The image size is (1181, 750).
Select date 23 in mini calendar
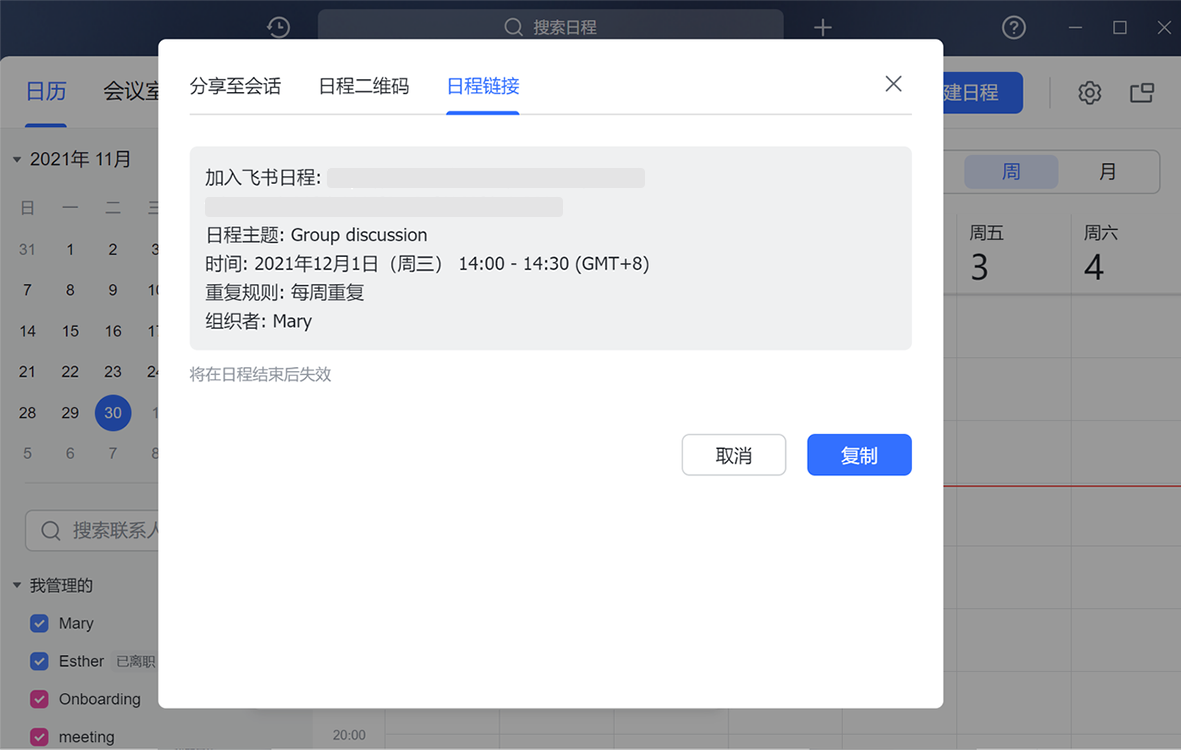[x=113, y=372]
